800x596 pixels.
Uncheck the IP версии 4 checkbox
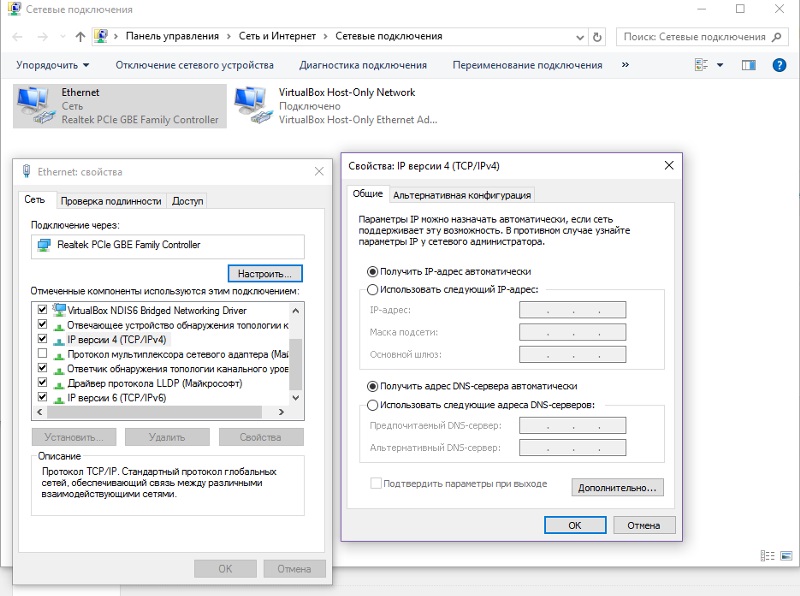click(x=42, y=338)
